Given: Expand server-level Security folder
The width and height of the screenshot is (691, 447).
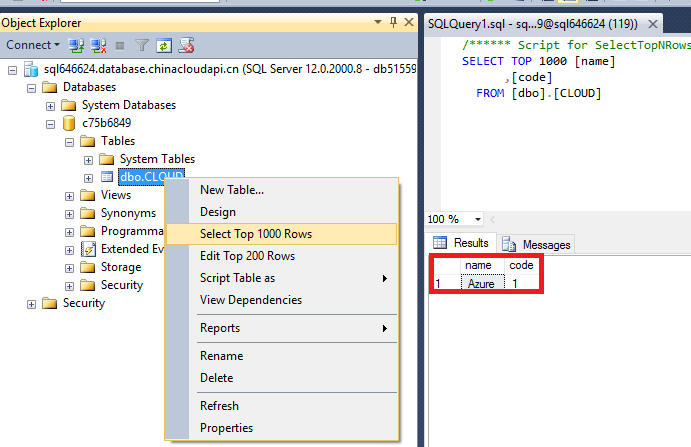Looking at the screenshot, I should pos(31,304).
